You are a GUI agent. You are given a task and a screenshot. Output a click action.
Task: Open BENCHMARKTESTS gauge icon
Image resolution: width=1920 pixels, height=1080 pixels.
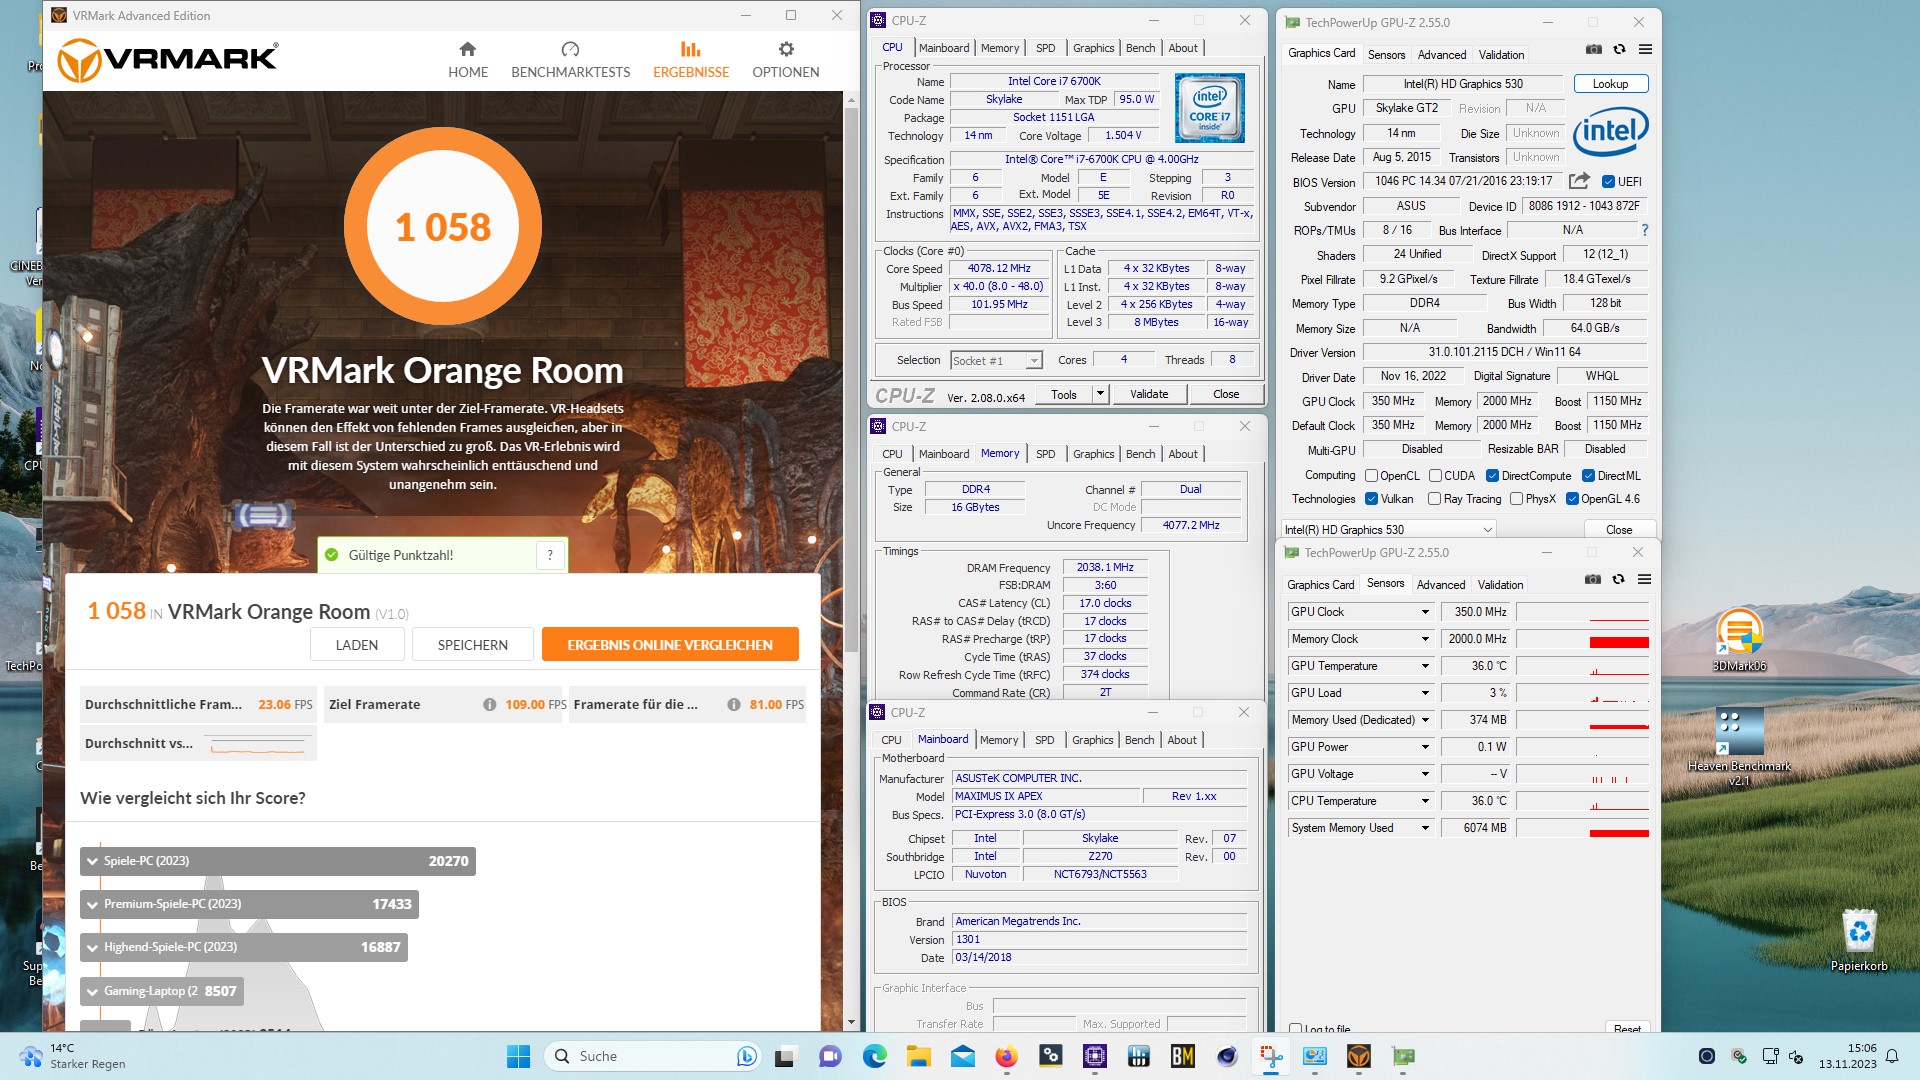point(570,49)
